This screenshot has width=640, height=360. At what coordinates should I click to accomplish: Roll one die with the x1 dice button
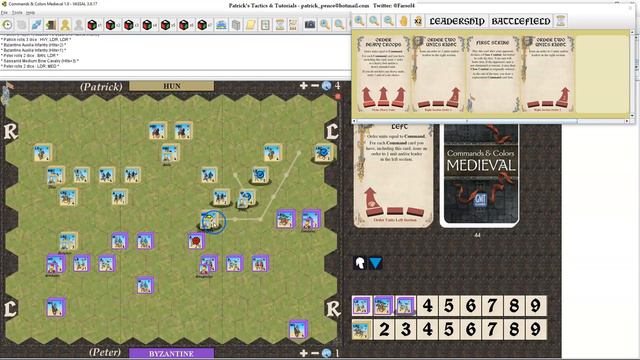tap(93, 25)
